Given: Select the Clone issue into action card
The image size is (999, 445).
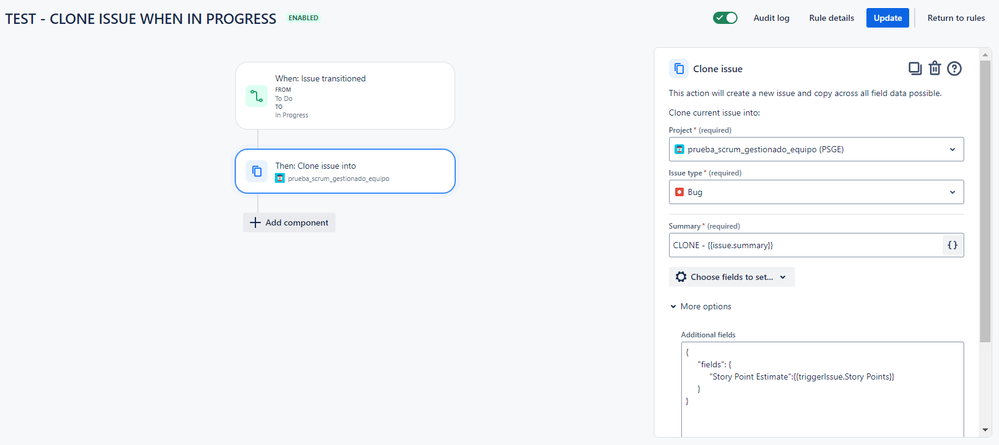Looking at the screenshot, I should [345, 171].
